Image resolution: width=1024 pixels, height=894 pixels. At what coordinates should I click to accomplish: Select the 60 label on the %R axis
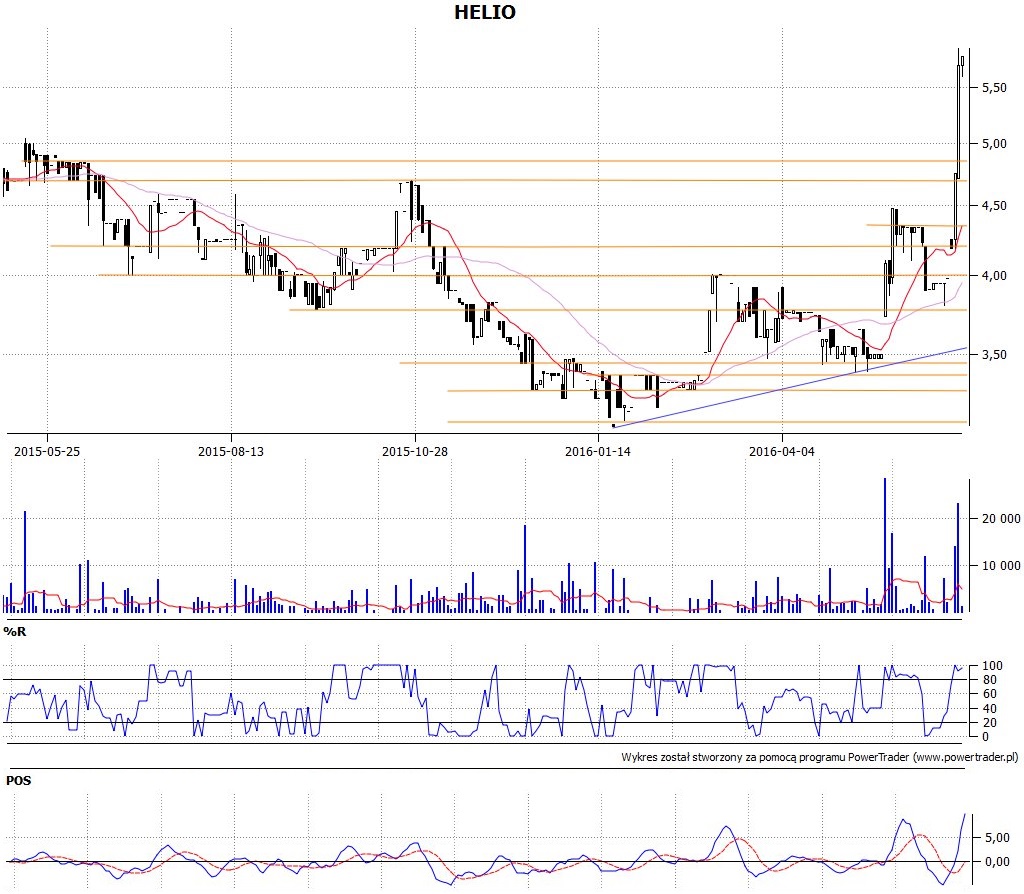pyautogui.click(x=990, y=694)
